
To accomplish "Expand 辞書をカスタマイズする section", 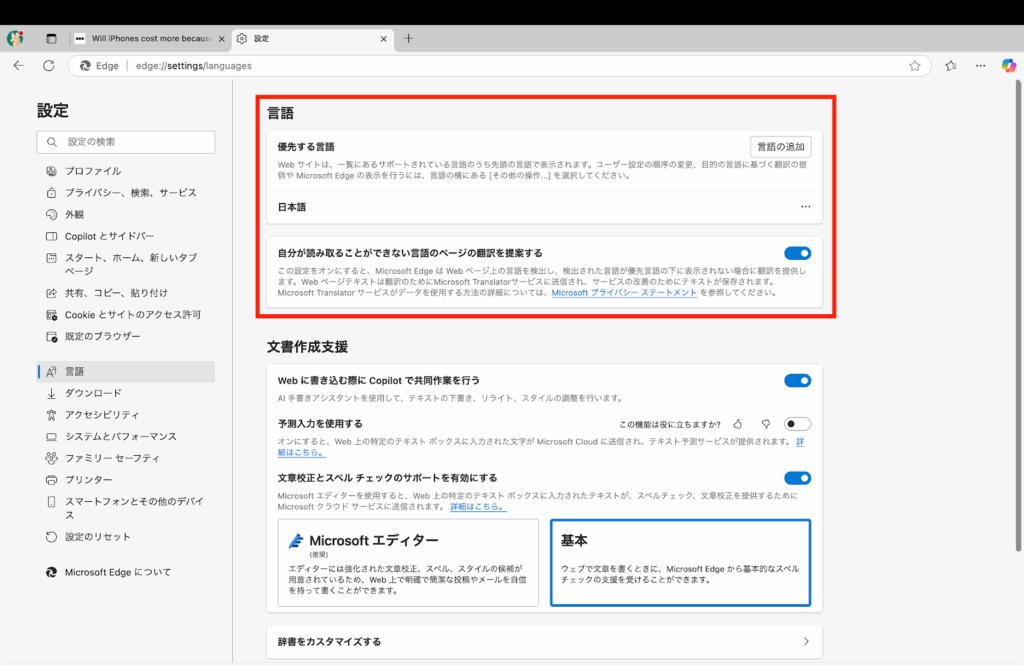I will [805, 641].
